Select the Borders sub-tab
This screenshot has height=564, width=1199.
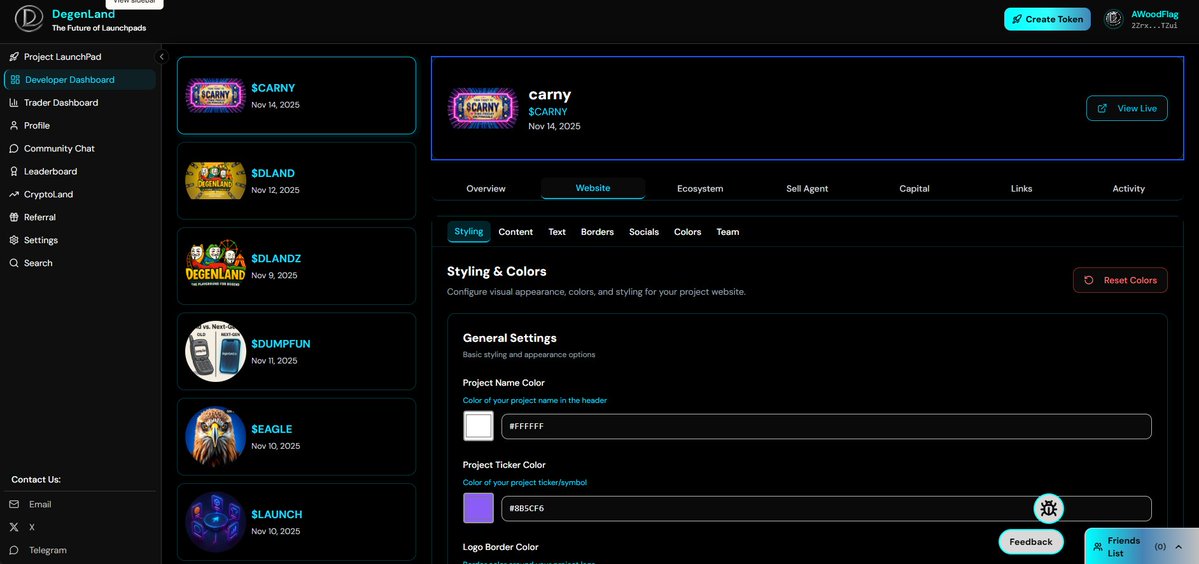pos(597,232)
